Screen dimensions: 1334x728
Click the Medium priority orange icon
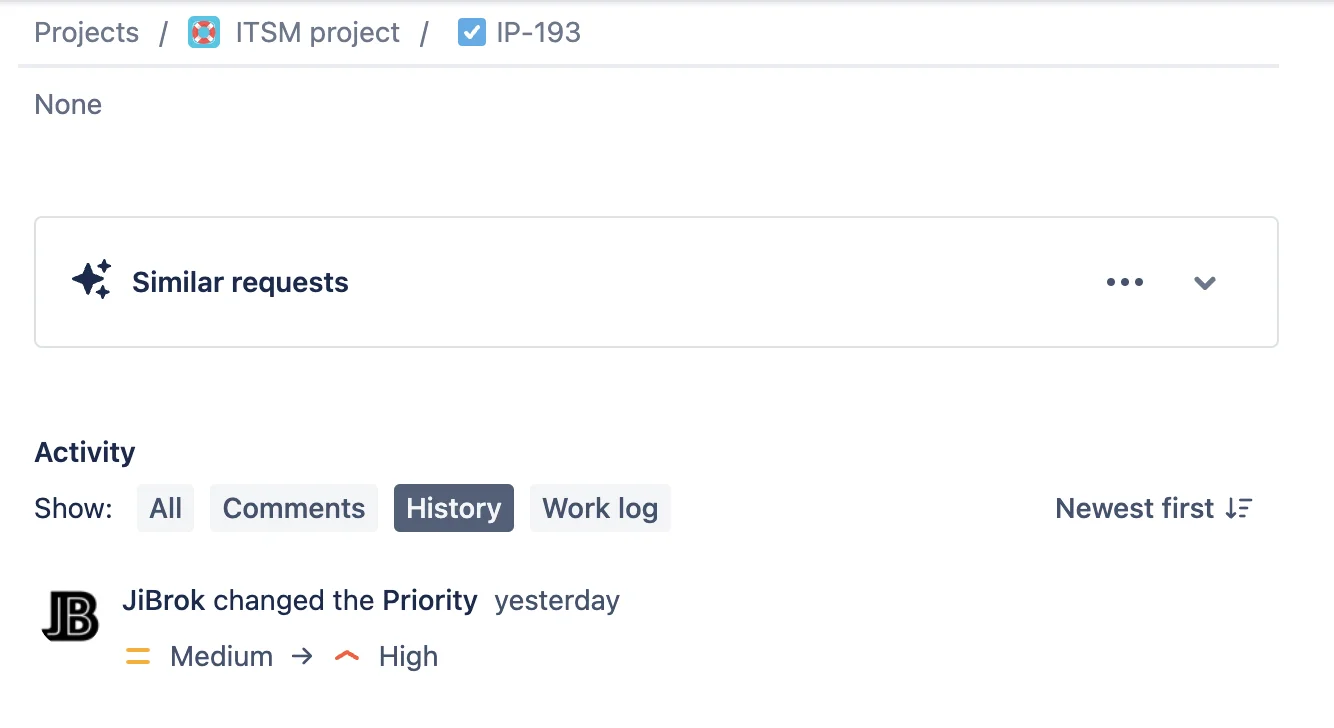(x=138, y=656)
